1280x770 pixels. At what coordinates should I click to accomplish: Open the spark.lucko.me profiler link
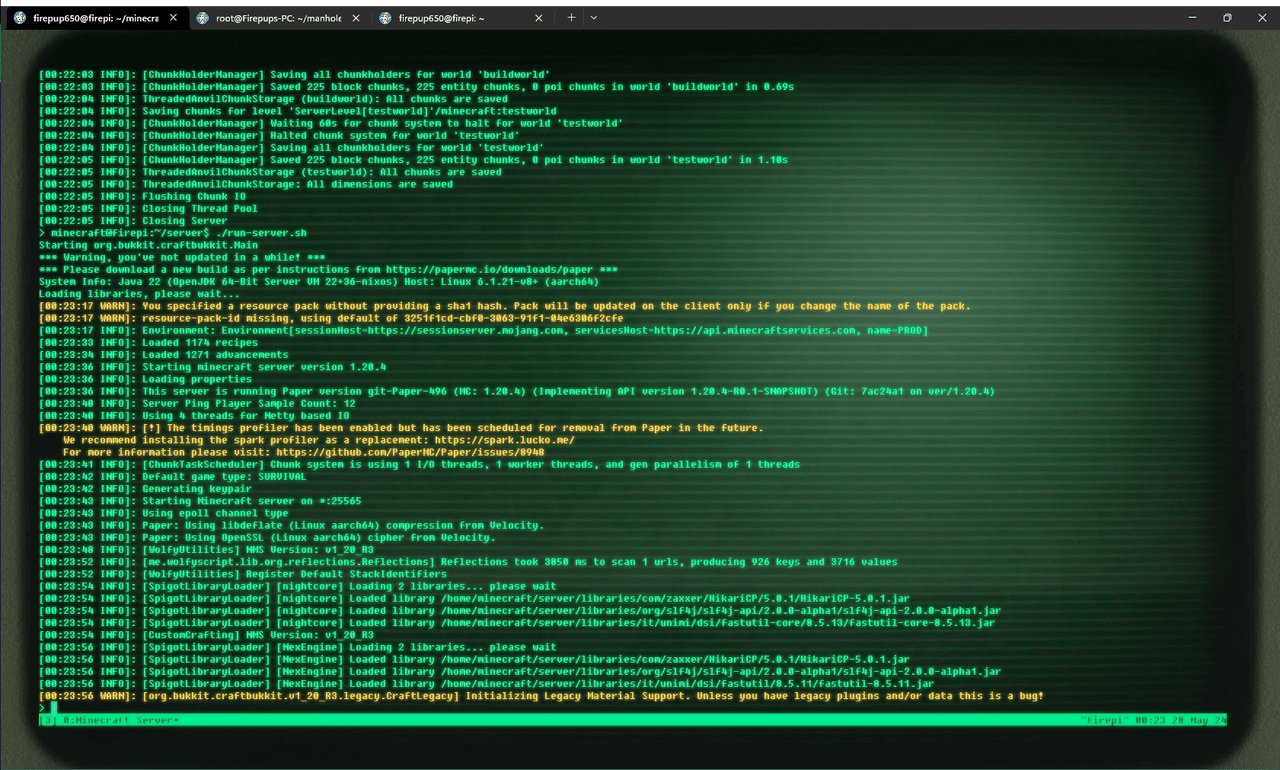503,440
